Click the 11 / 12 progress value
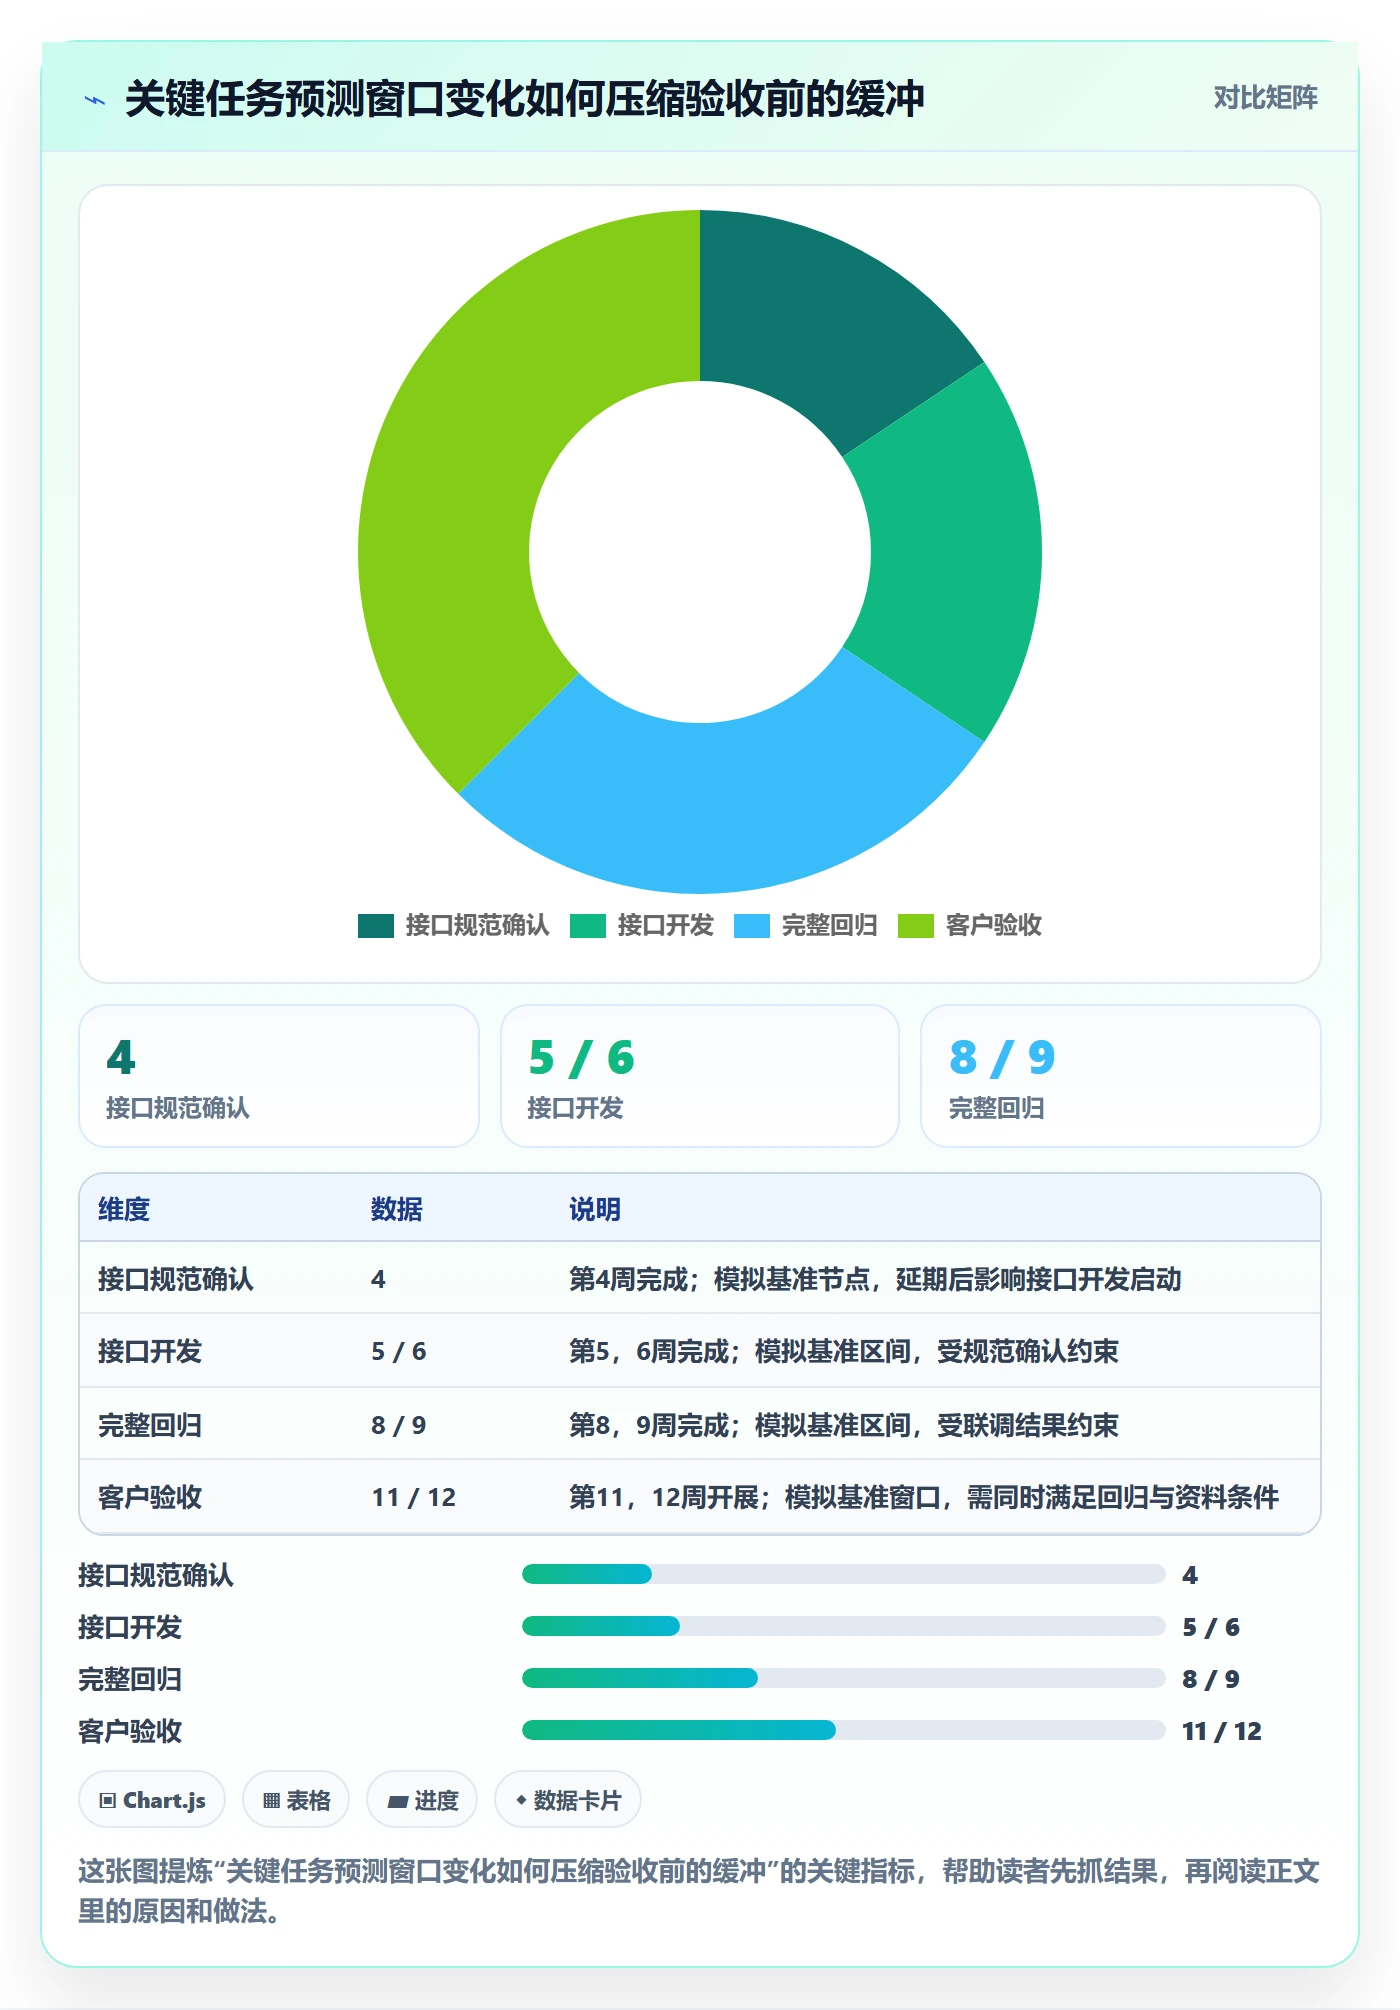 [x=1222, y=1731]
